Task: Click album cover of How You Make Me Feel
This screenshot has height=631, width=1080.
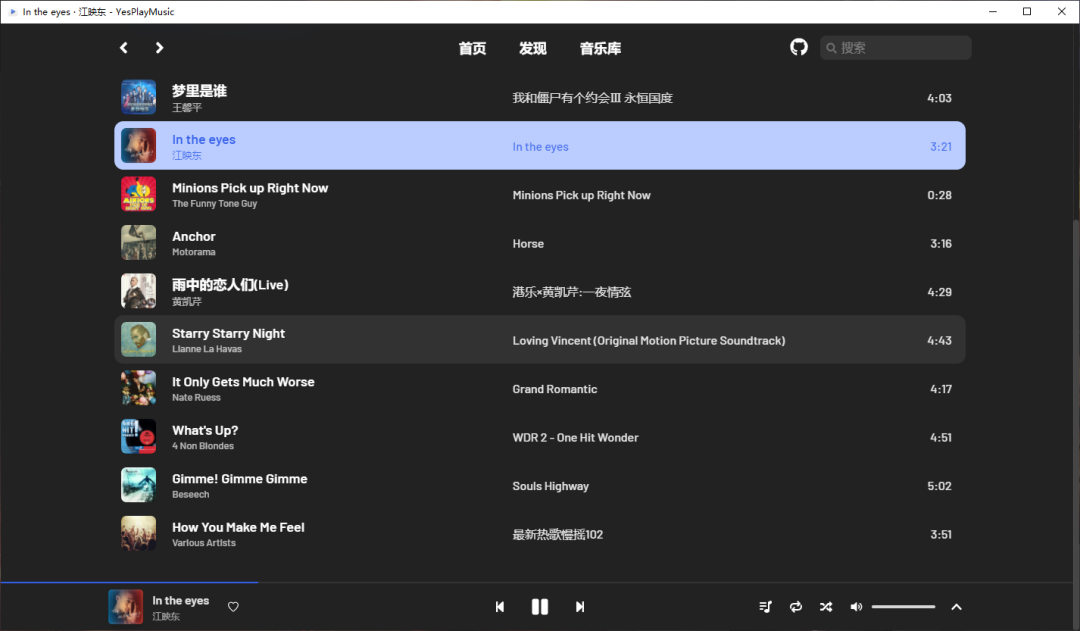Action: (138, 534)
